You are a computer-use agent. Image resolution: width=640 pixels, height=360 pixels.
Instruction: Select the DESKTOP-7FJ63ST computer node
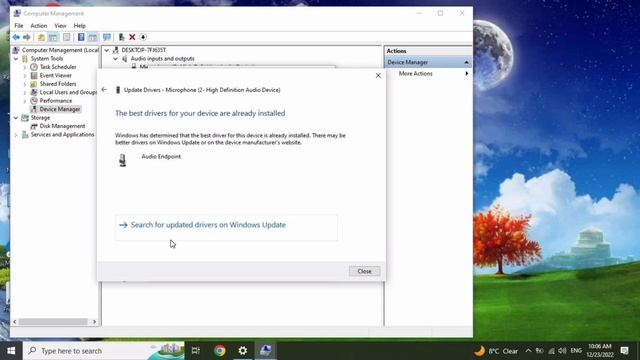[x=144, y=50]
